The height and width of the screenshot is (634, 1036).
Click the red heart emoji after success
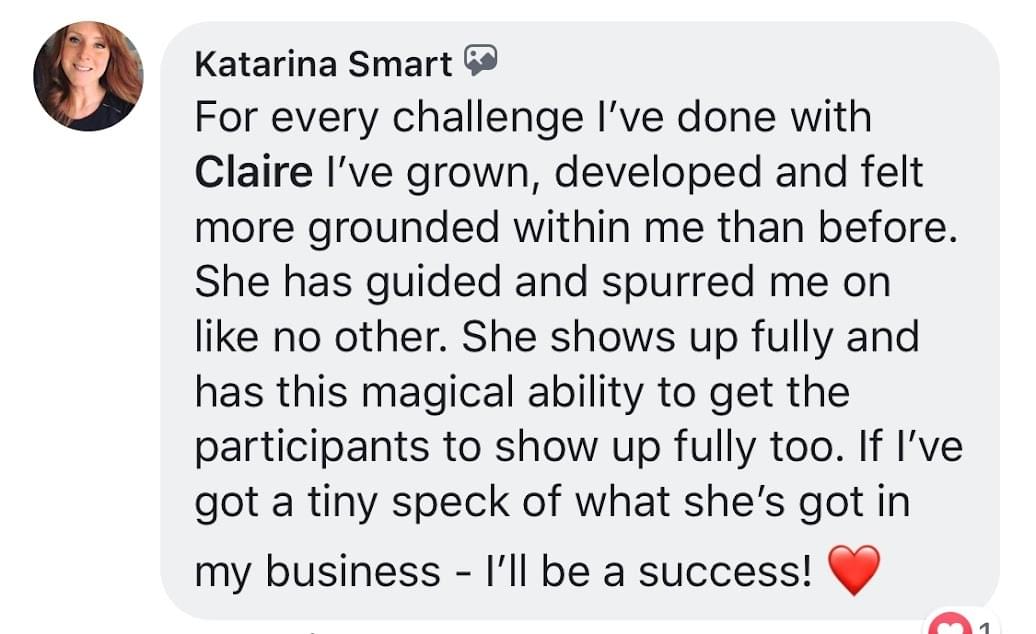tap(854, 570)
